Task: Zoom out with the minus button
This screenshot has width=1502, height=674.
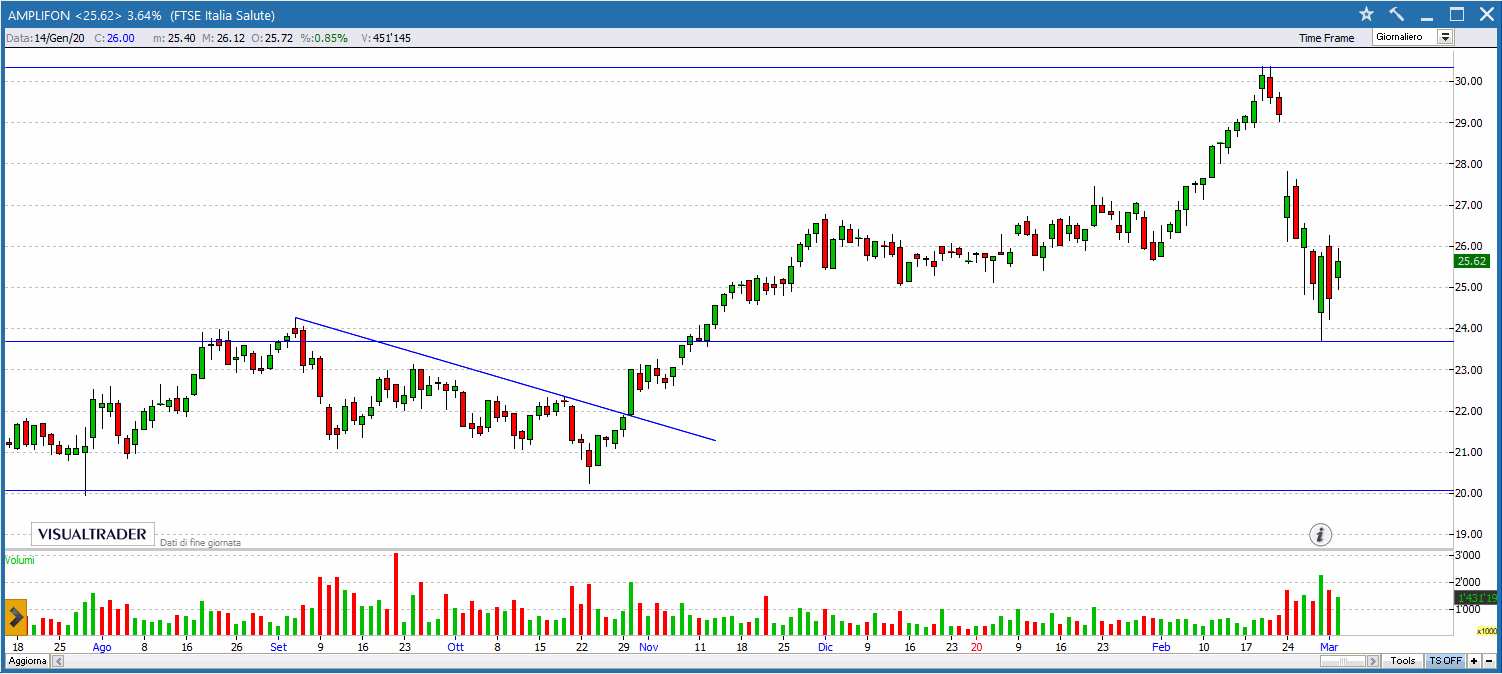Action: pos(1489,661)
